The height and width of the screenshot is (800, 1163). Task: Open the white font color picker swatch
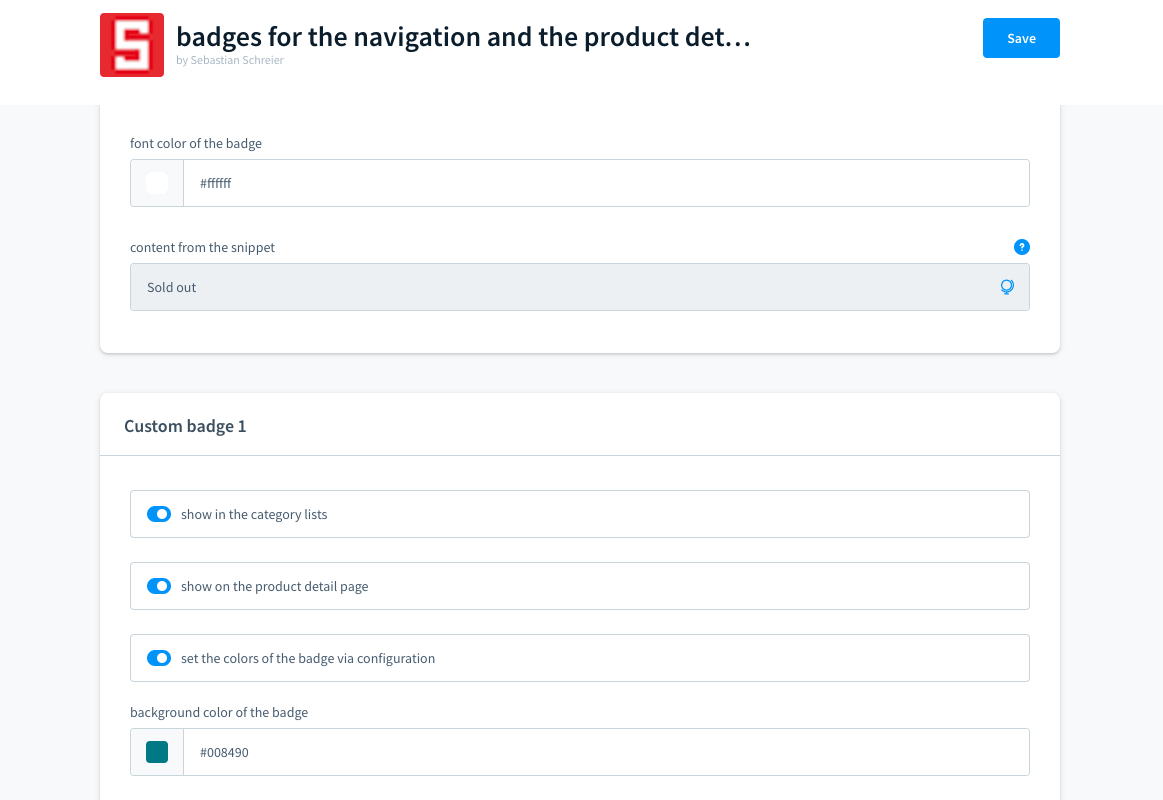[x=157, y=183]
